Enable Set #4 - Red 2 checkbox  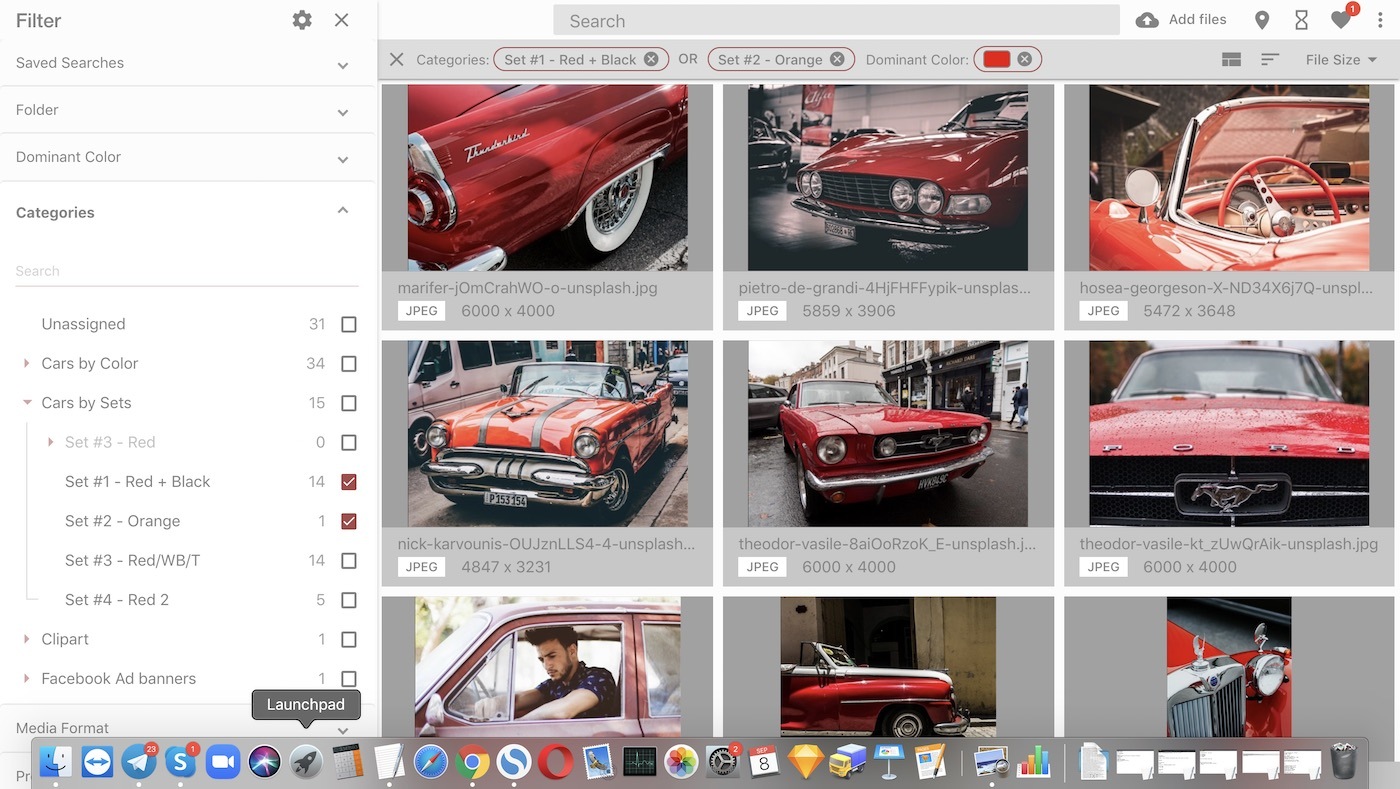[x=349, y=600]
